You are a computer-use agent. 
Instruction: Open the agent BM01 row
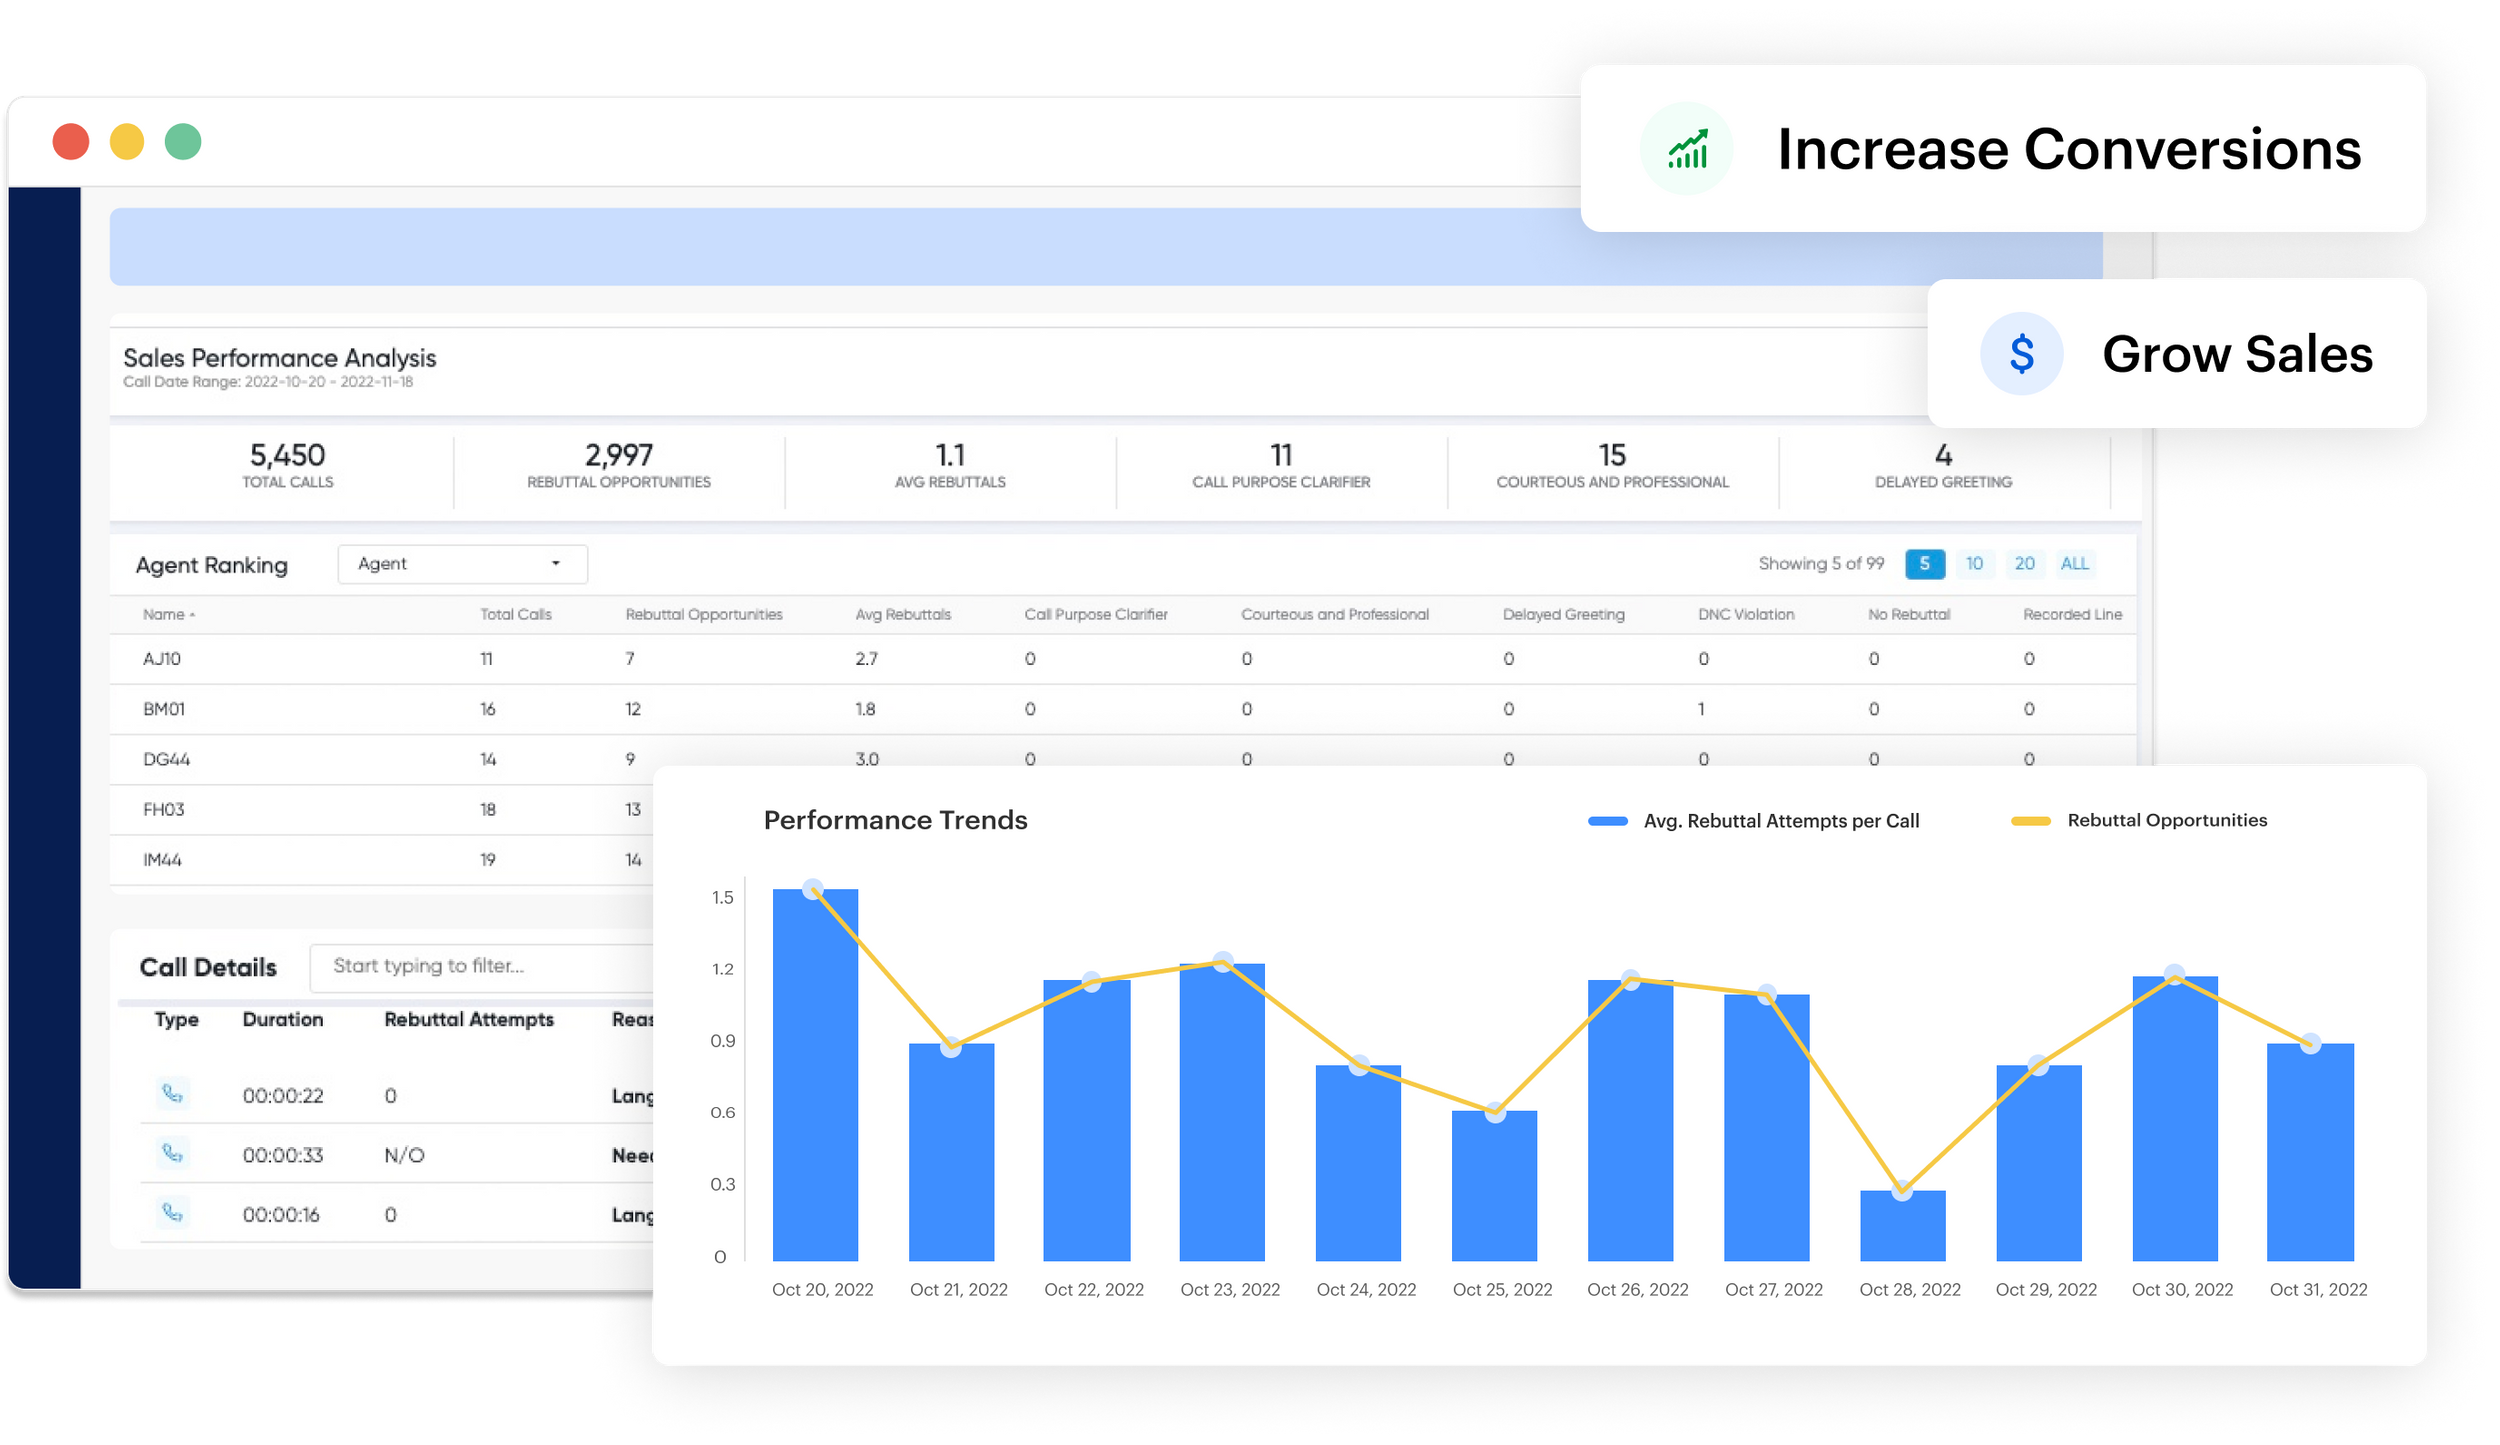164,709
